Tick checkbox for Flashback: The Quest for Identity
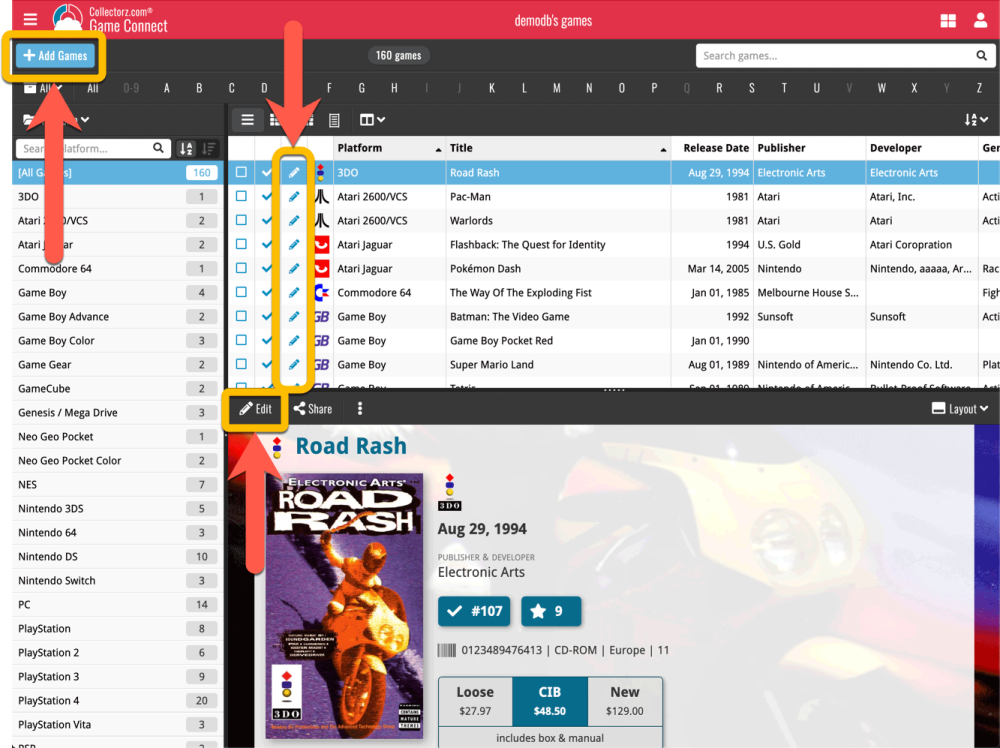This screenshot has height=748, width=1000. pos(241,244)
